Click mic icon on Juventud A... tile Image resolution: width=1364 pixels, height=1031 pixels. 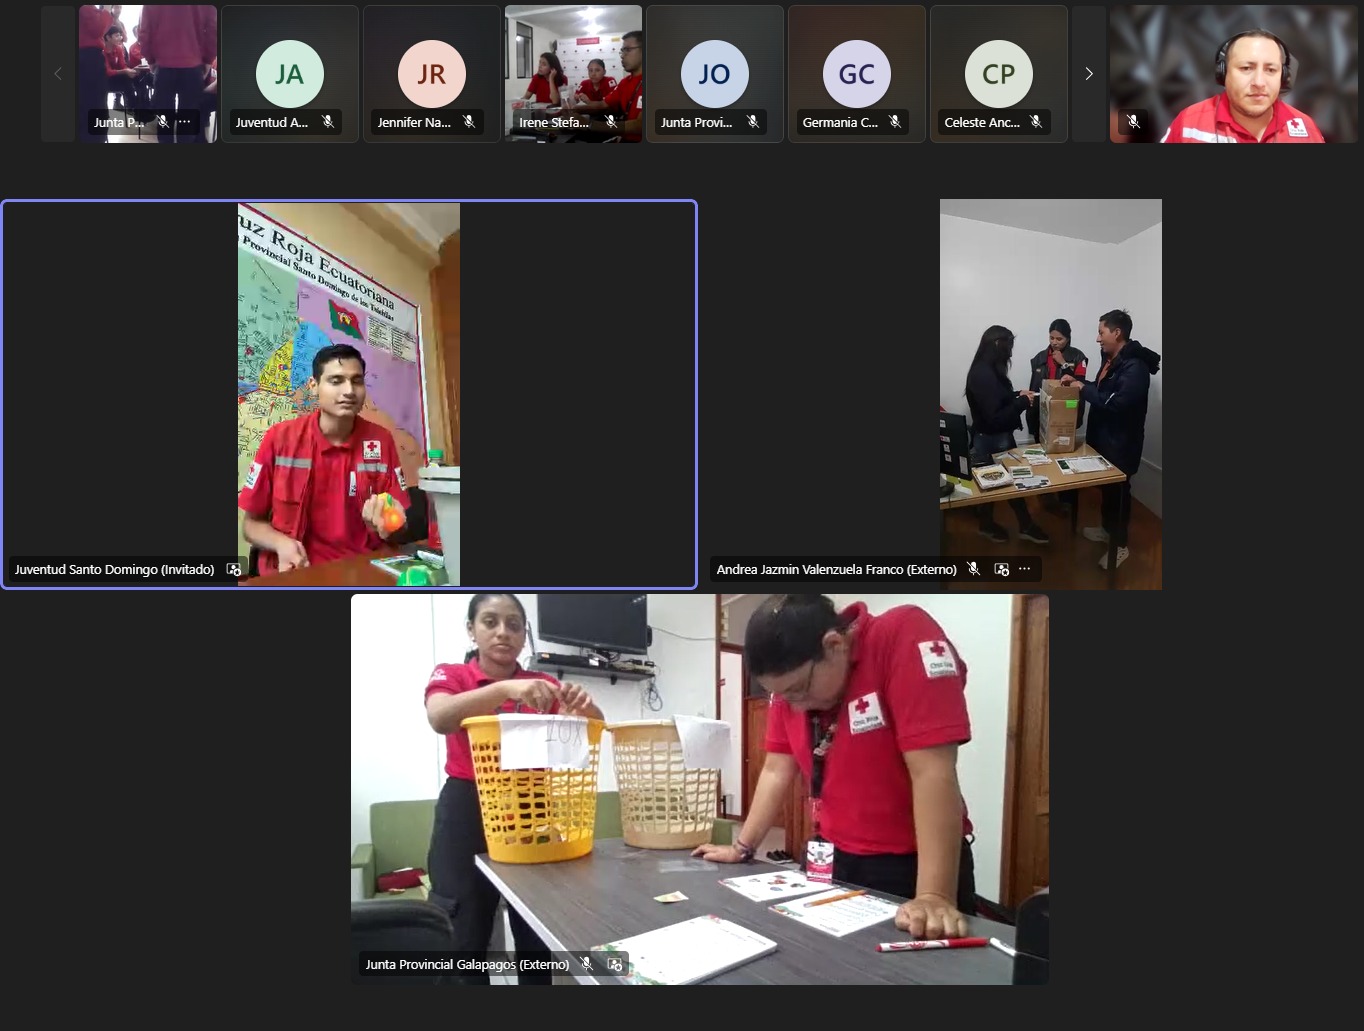click(327, 122)
